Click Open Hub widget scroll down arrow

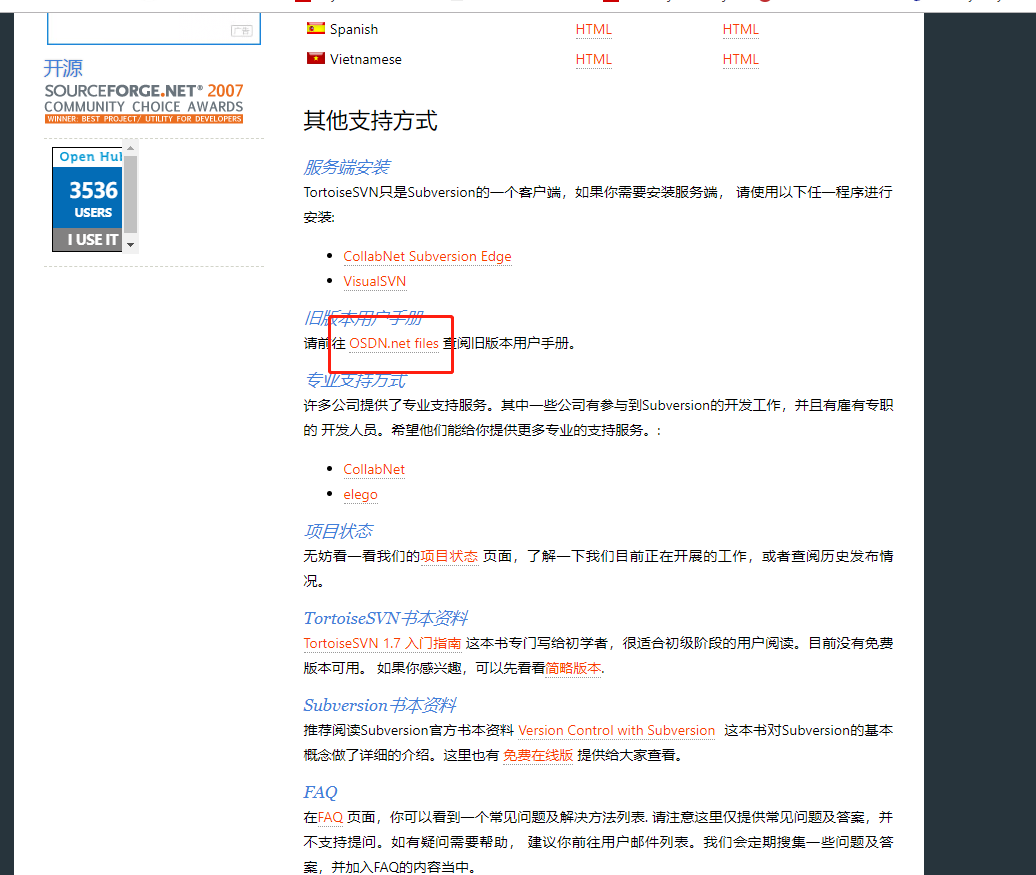[131, 245]
